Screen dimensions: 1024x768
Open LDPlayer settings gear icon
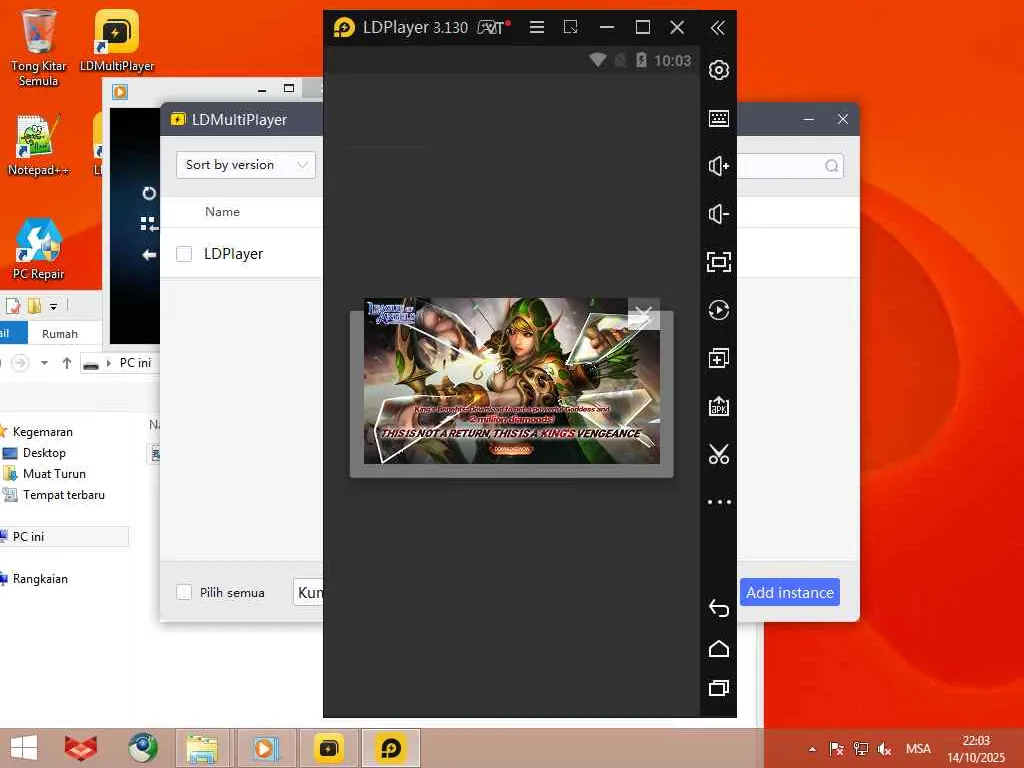718,70
